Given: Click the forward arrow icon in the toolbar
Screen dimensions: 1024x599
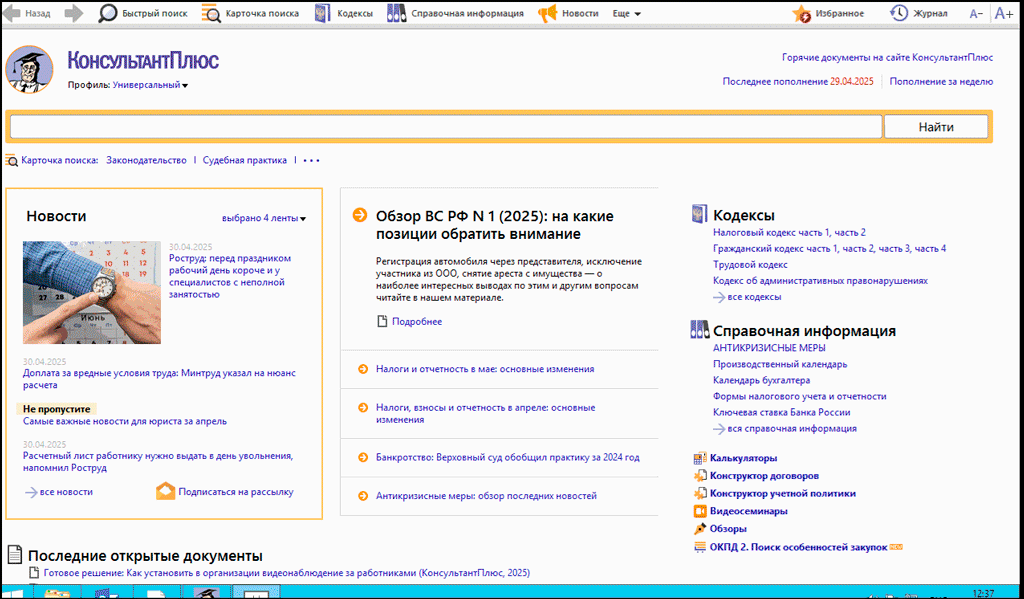Looking at the screenshot, I should tap(74, 13).
